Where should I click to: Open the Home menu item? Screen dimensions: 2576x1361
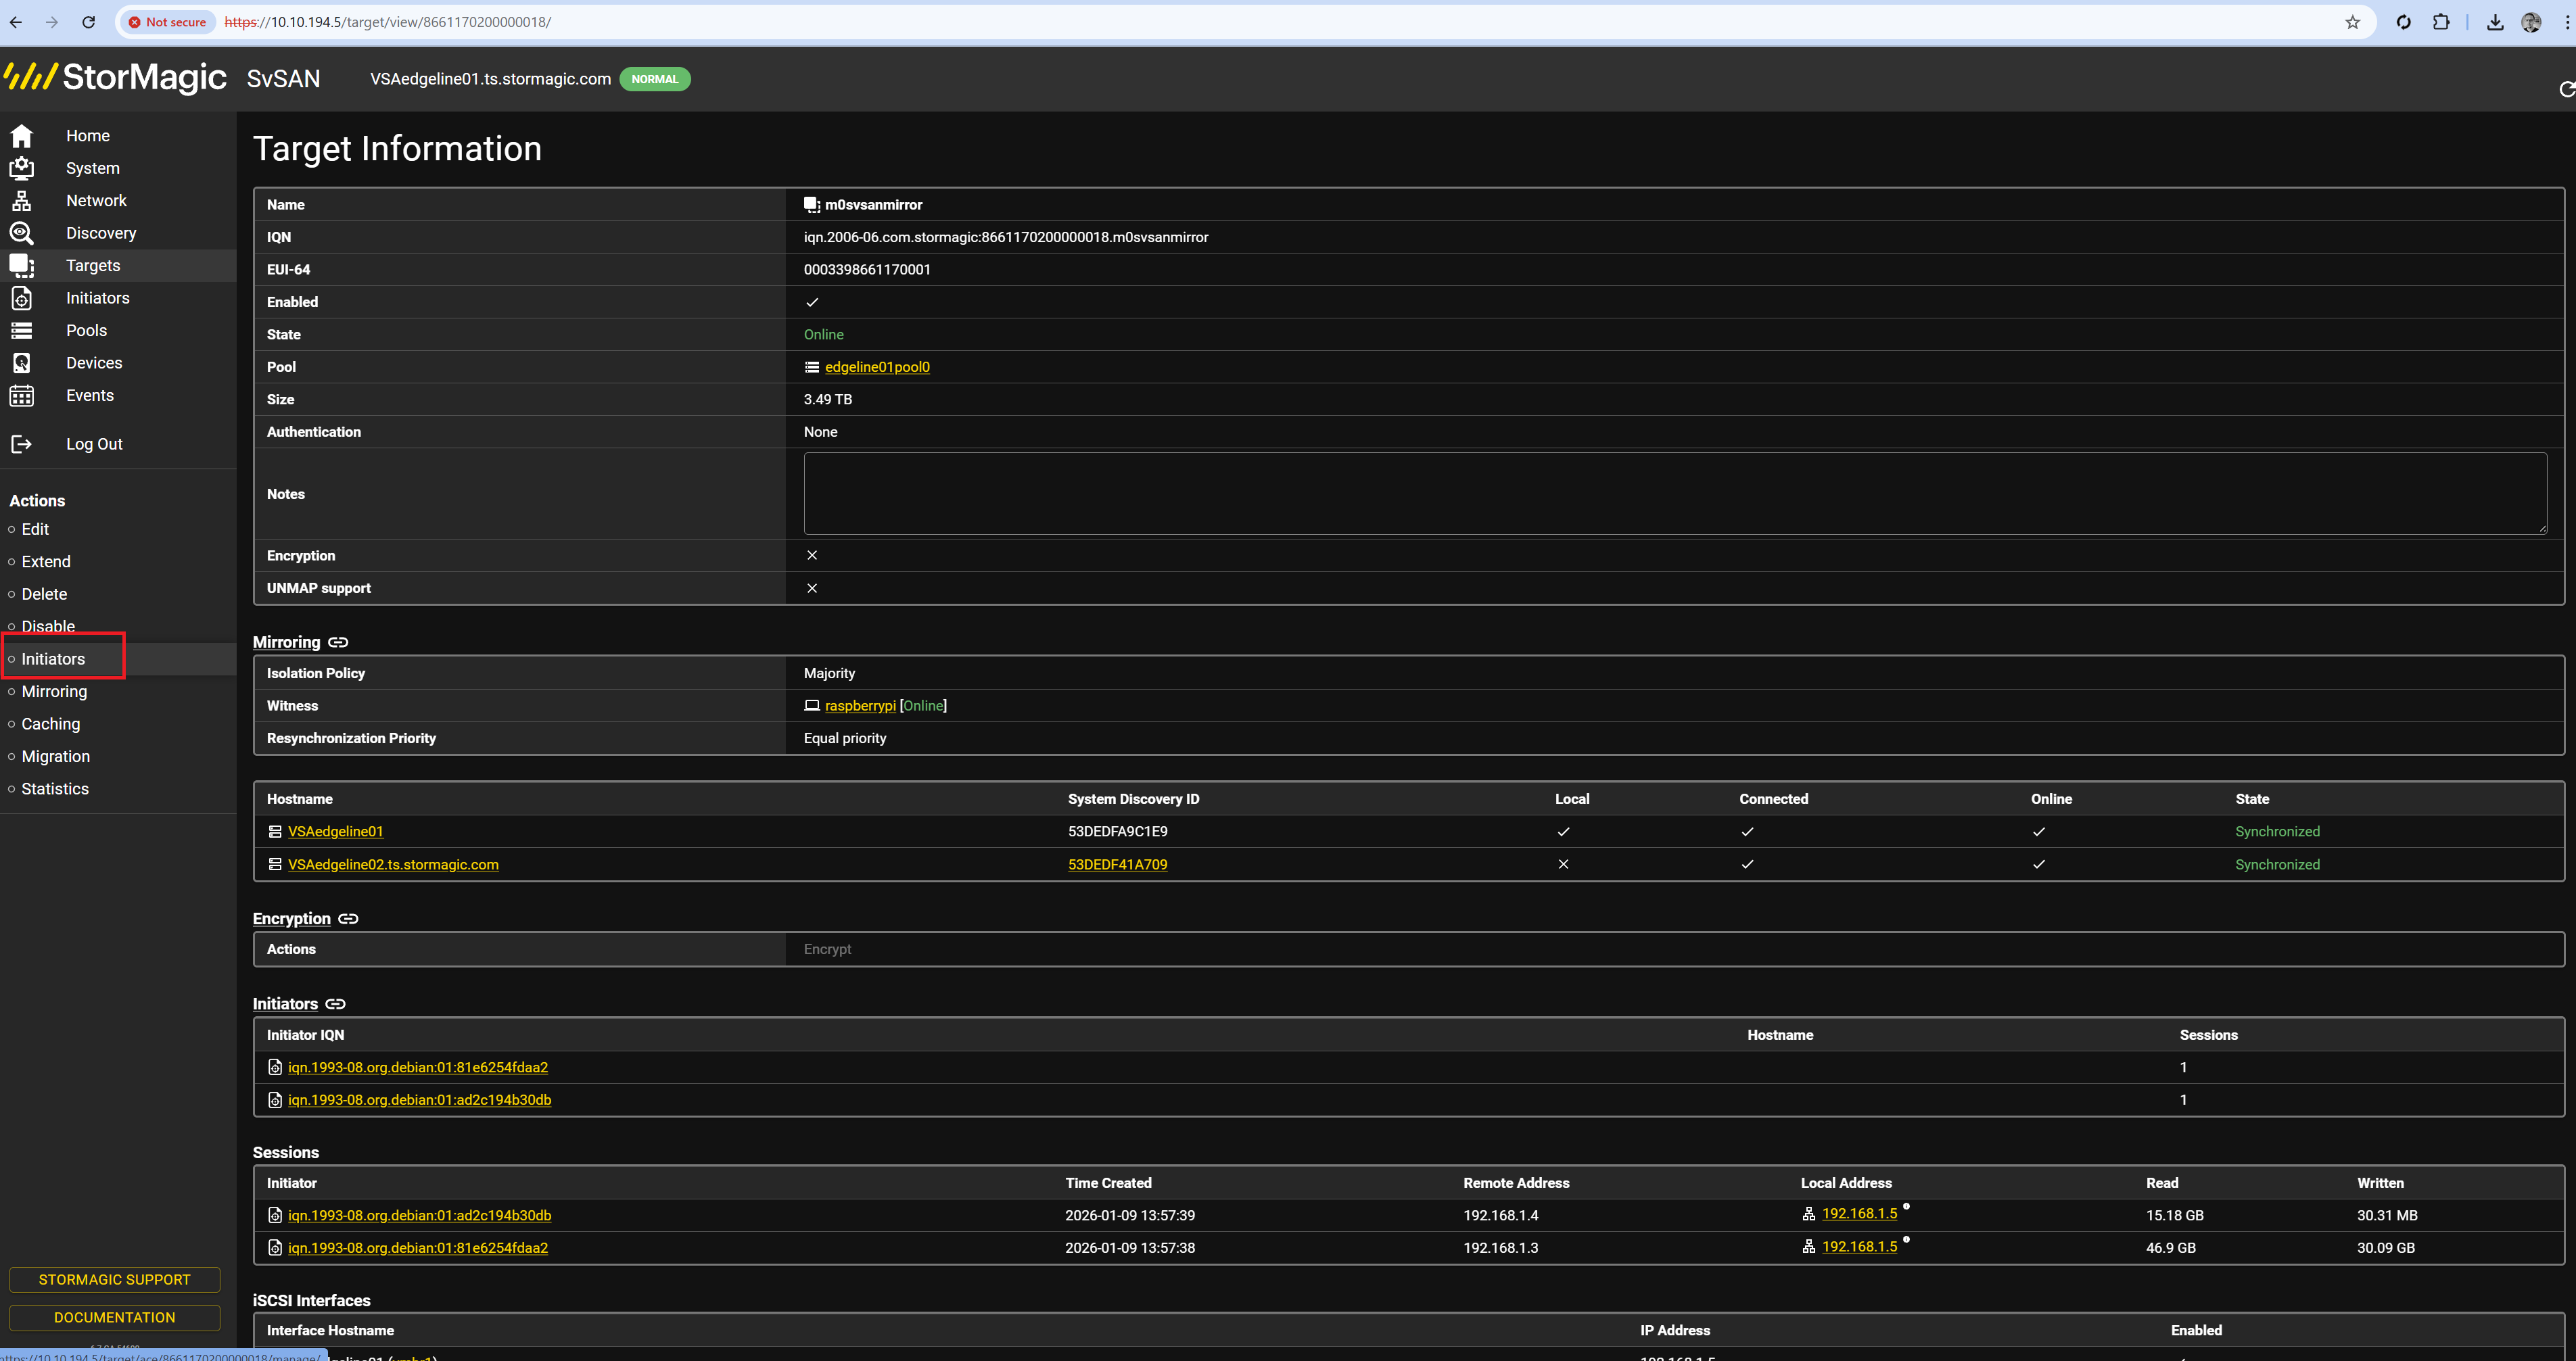(x=88, y=136)
